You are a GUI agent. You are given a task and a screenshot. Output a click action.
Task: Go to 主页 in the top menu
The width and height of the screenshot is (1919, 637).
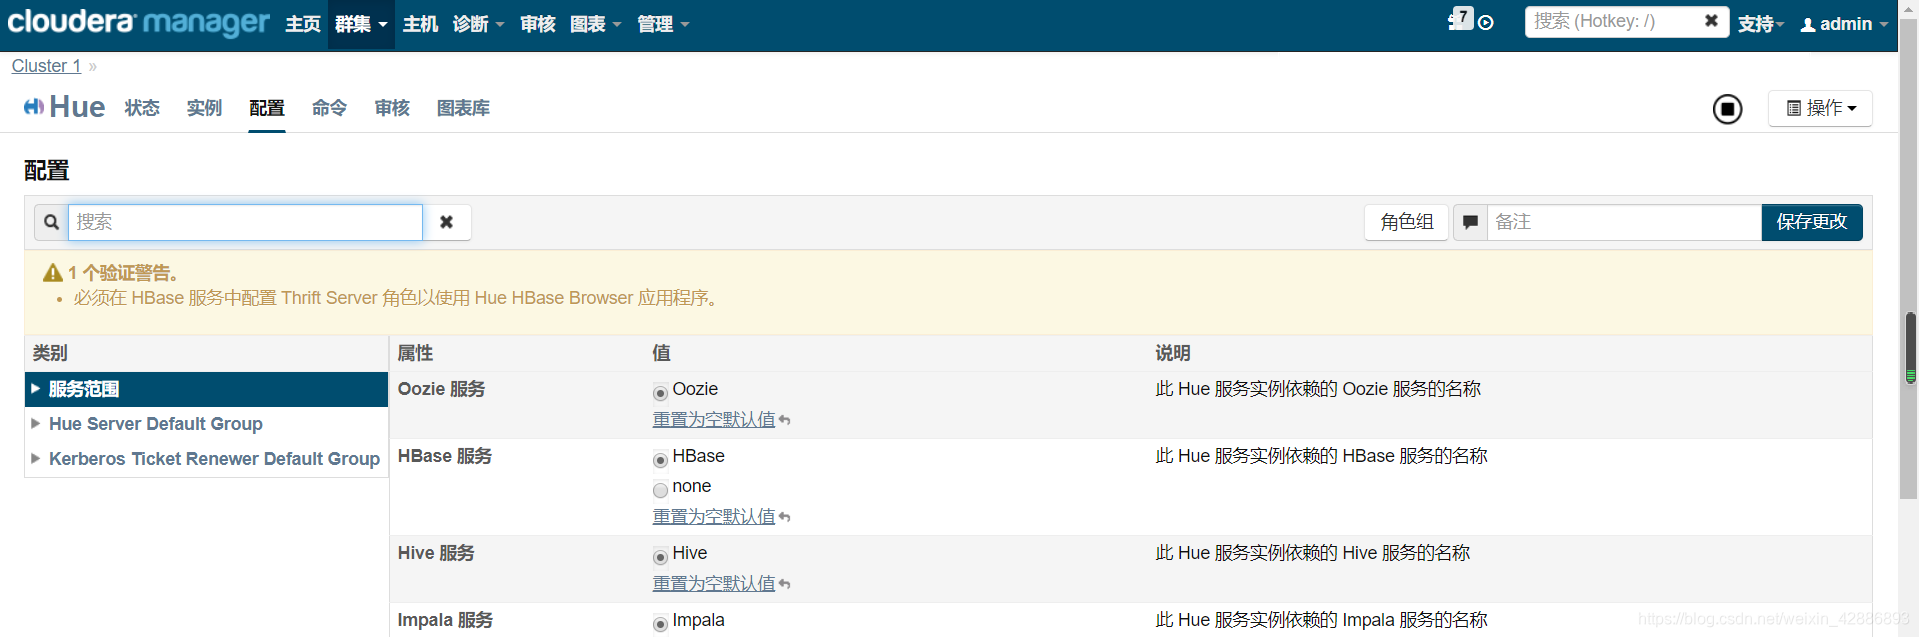click(x=303, y=24)
